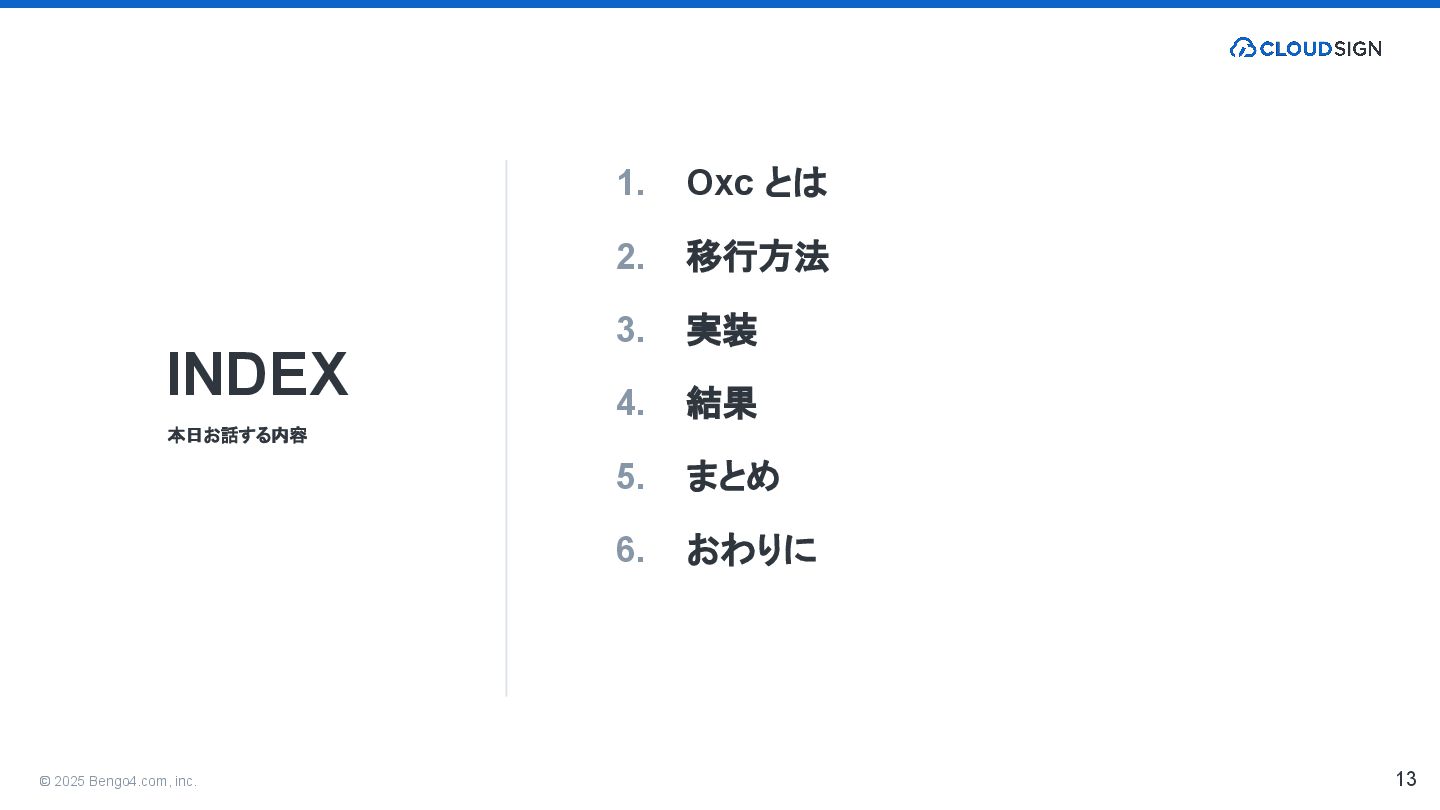Click the blue bar at the top
This screenshot has width=1440, height=810.
coord(720,4)
